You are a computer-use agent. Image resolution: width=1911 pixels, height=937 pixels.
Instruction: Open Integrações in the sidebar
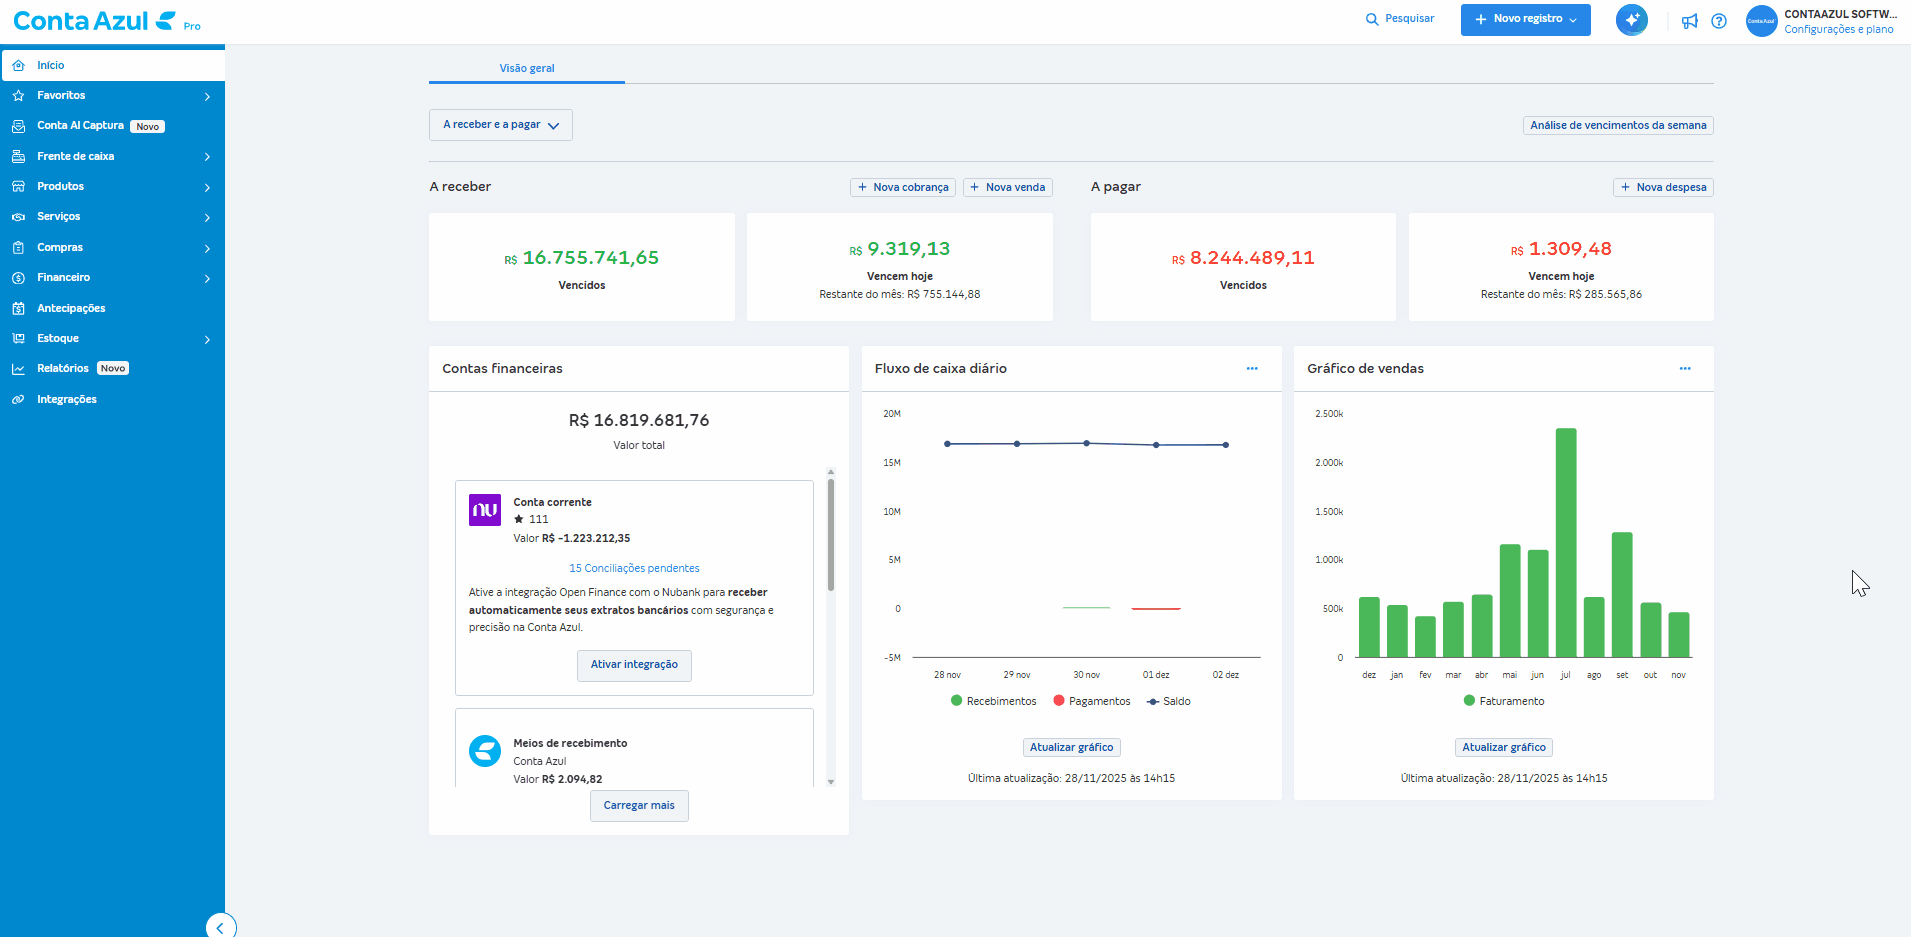pyautogui.click(x=67, y=399)
